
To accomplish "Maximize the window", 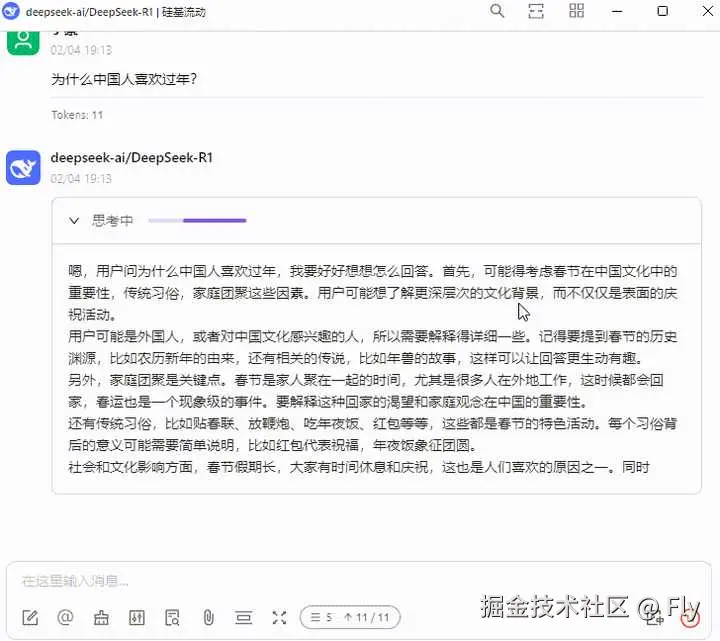I will [662, 11].
